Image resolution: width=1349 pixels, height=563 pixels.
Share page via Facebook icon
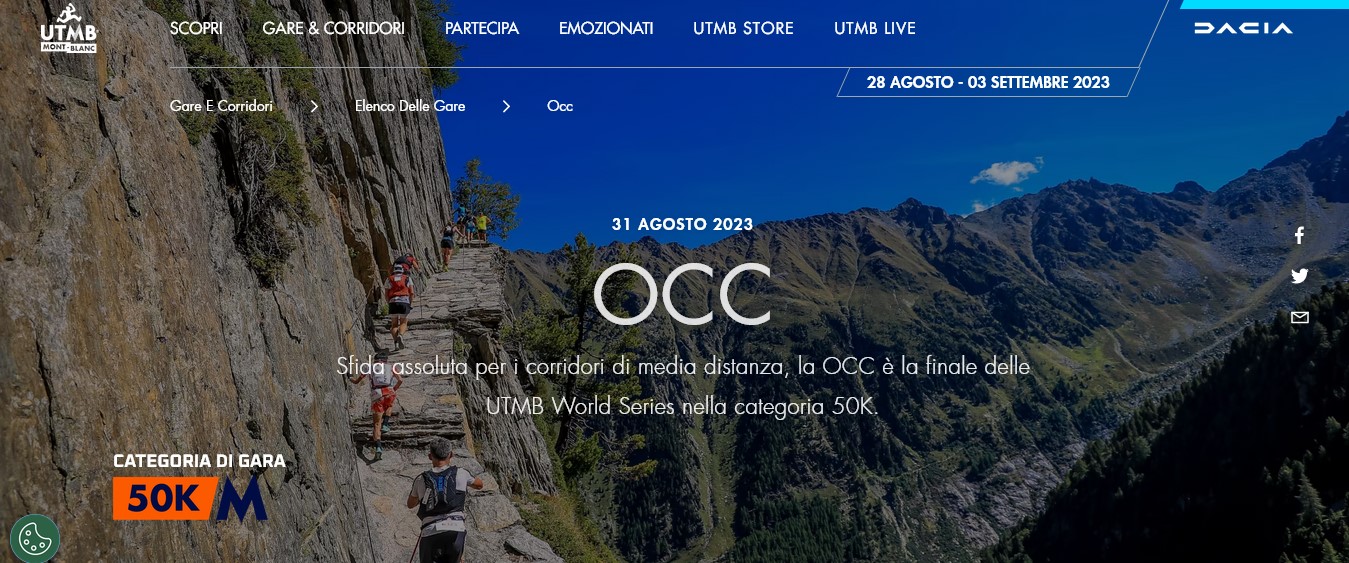click(x=1299, y=236)
